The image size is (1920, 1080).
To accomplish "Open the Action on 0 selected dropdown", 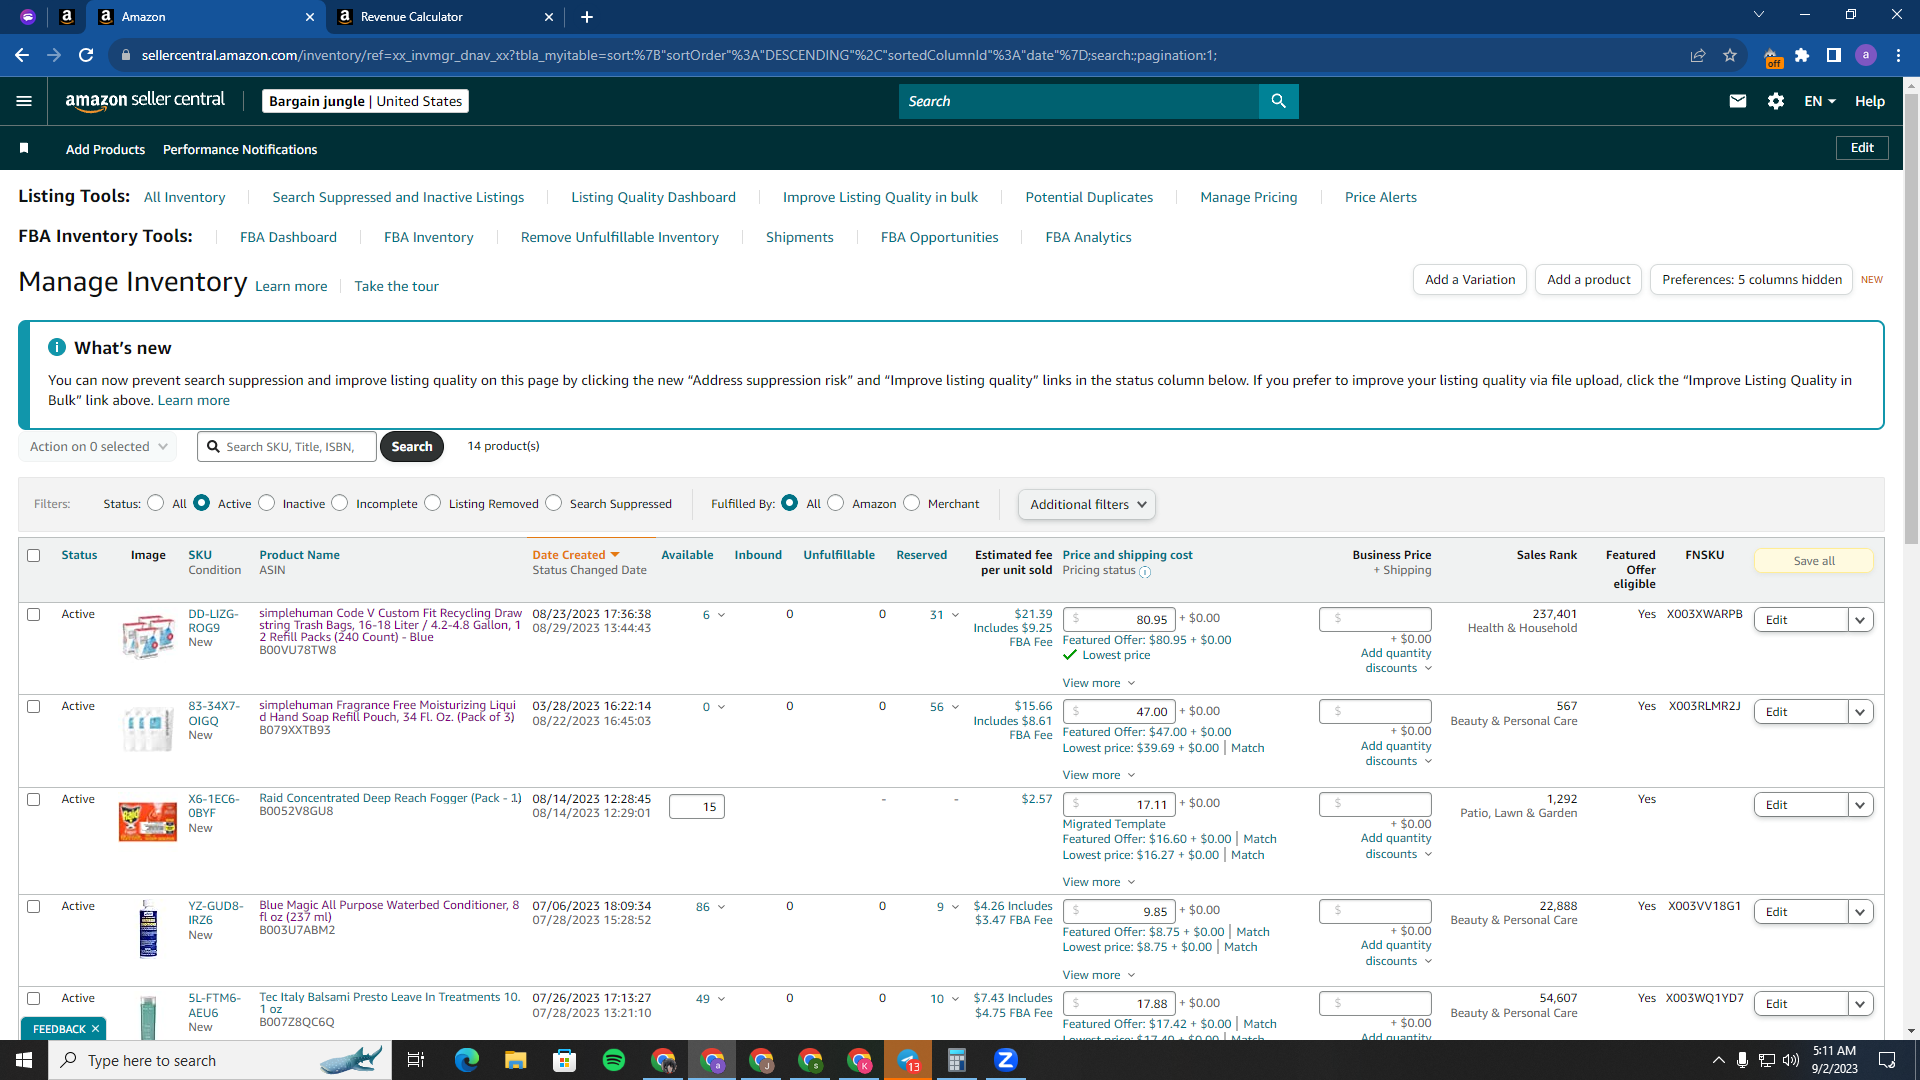I will click(98, 447).
